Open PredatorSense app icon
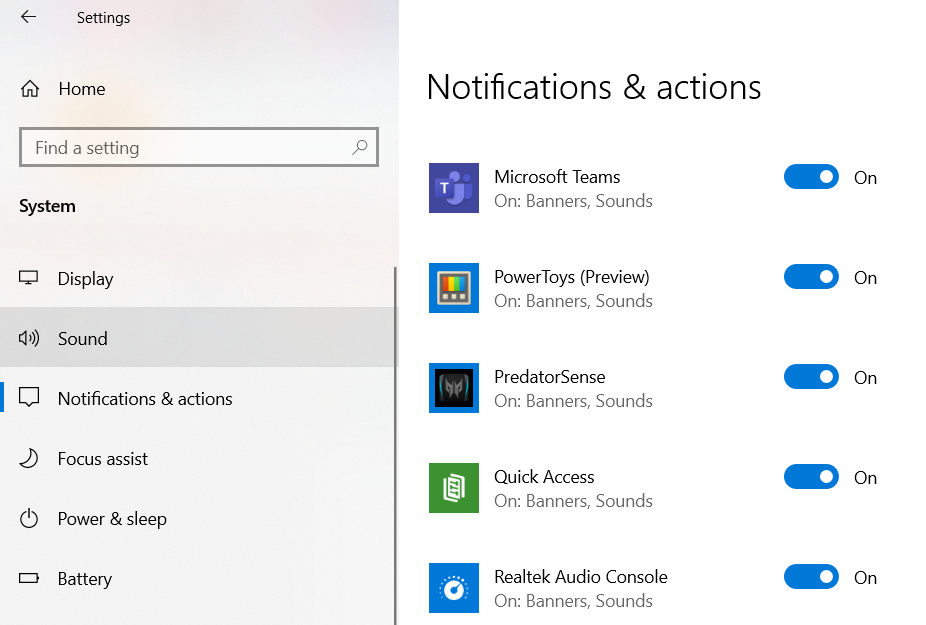 tap(454, 388)
